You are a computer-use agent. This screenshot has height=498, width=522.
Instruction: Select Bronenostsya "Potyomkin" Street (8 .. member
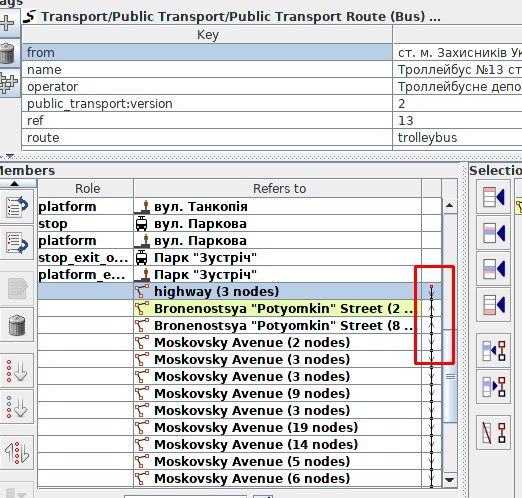240,325
